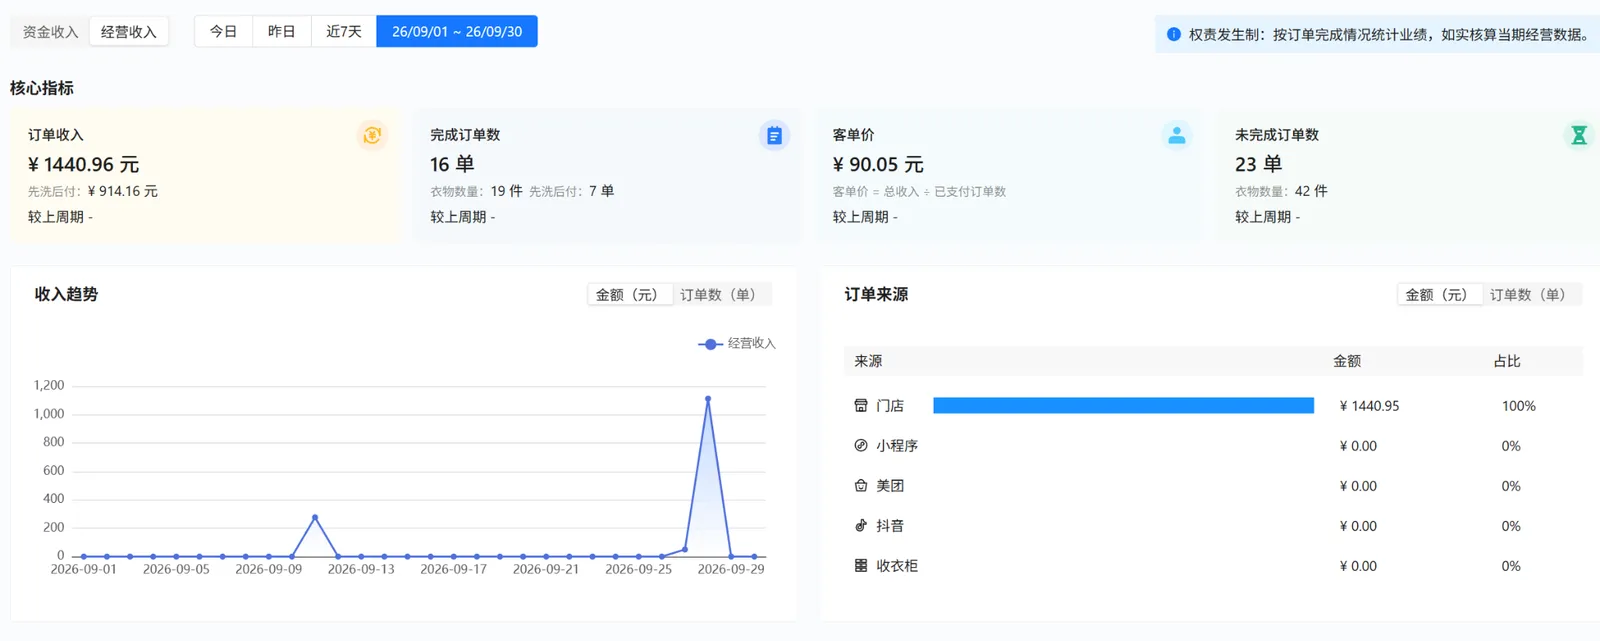This screenshot has height=641, width=1600.
Task: Click the 订单来源 section title
Action: coord(876,294)
